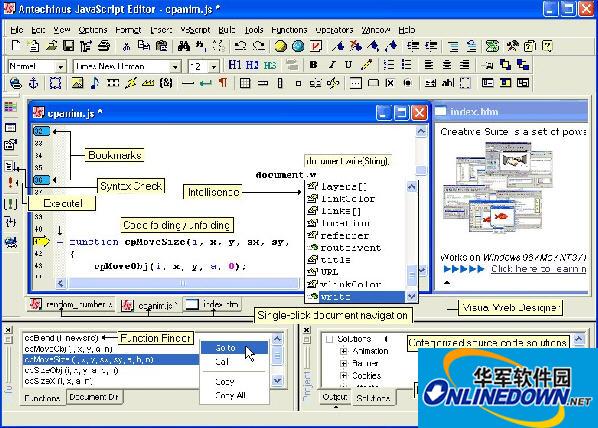Cut selection with the scissors icon
This screenshot has height=428, width=598.
pos(126,46)
